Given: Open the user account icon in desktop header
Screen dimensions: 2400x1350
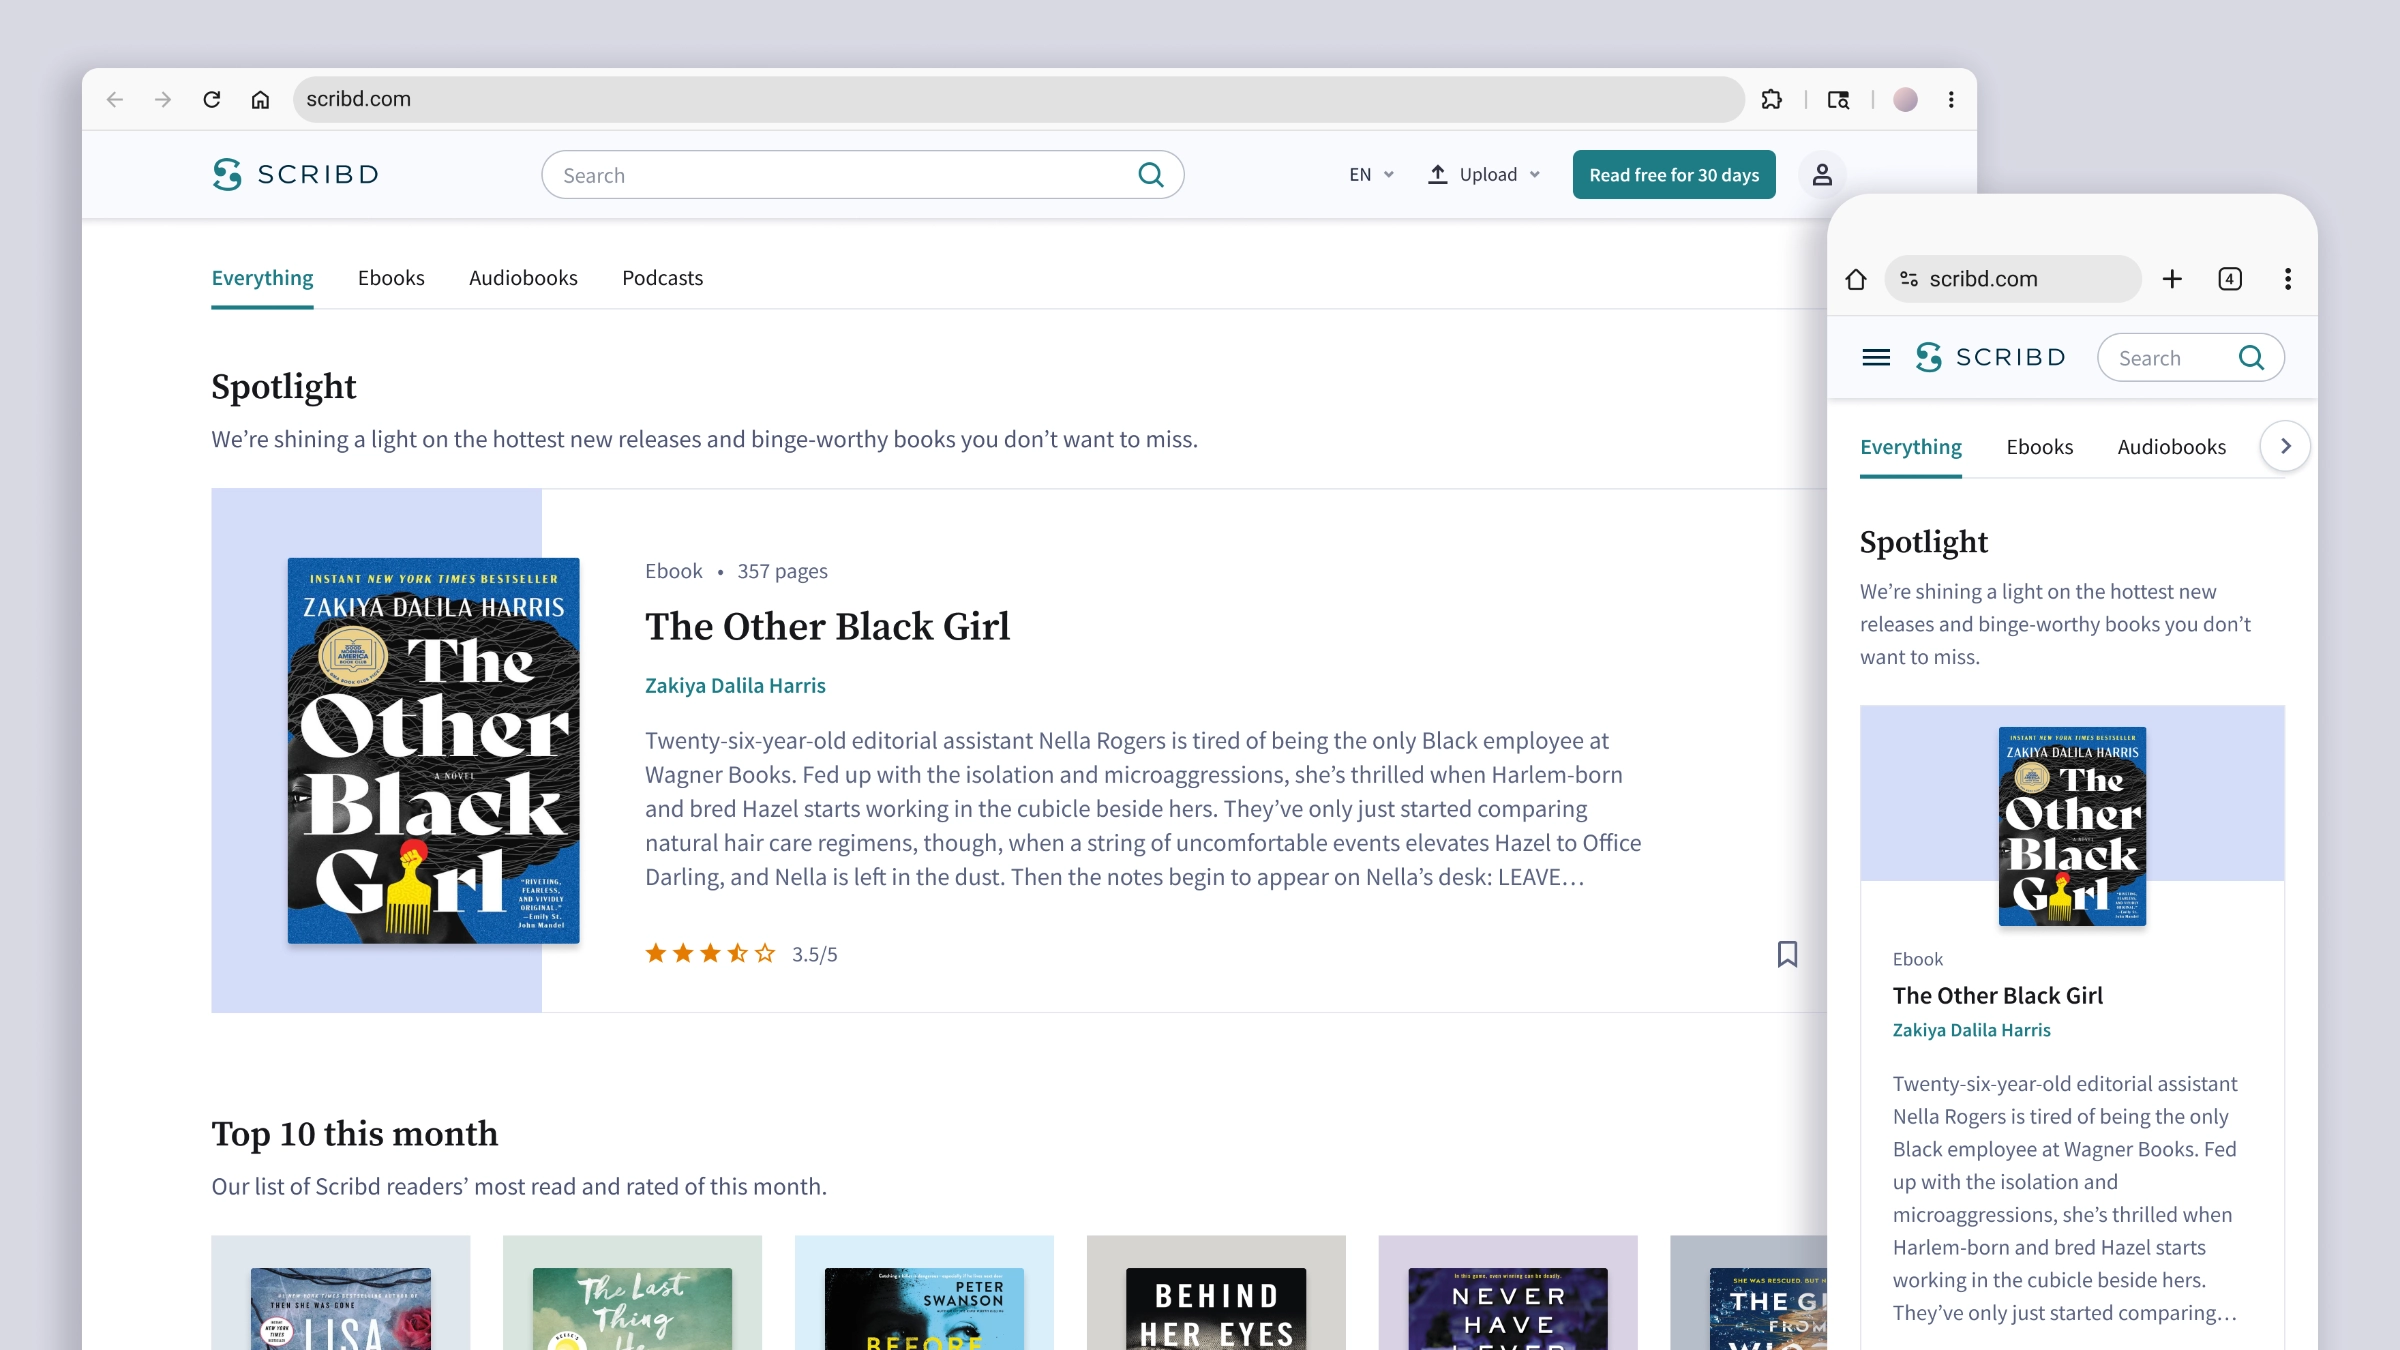Looking at the screenshot, I should click(x=1822, y=175).
